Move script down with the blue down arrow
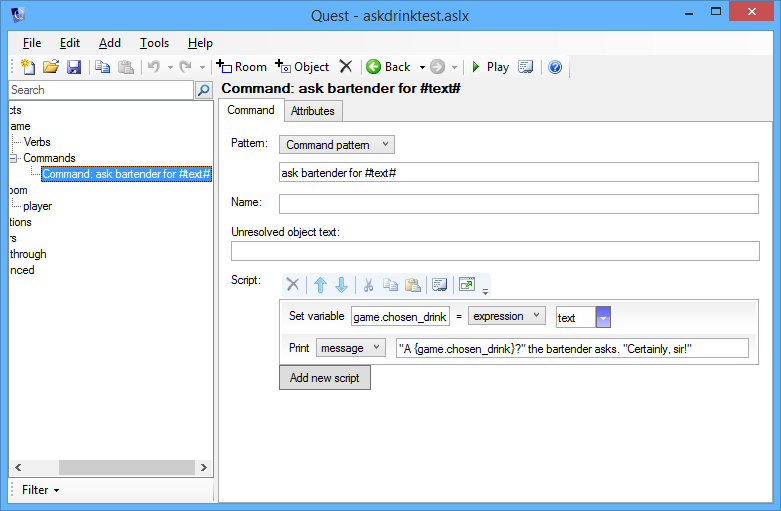Image resolution: width=781 pixels, height=511 pixels. (341, 285)
